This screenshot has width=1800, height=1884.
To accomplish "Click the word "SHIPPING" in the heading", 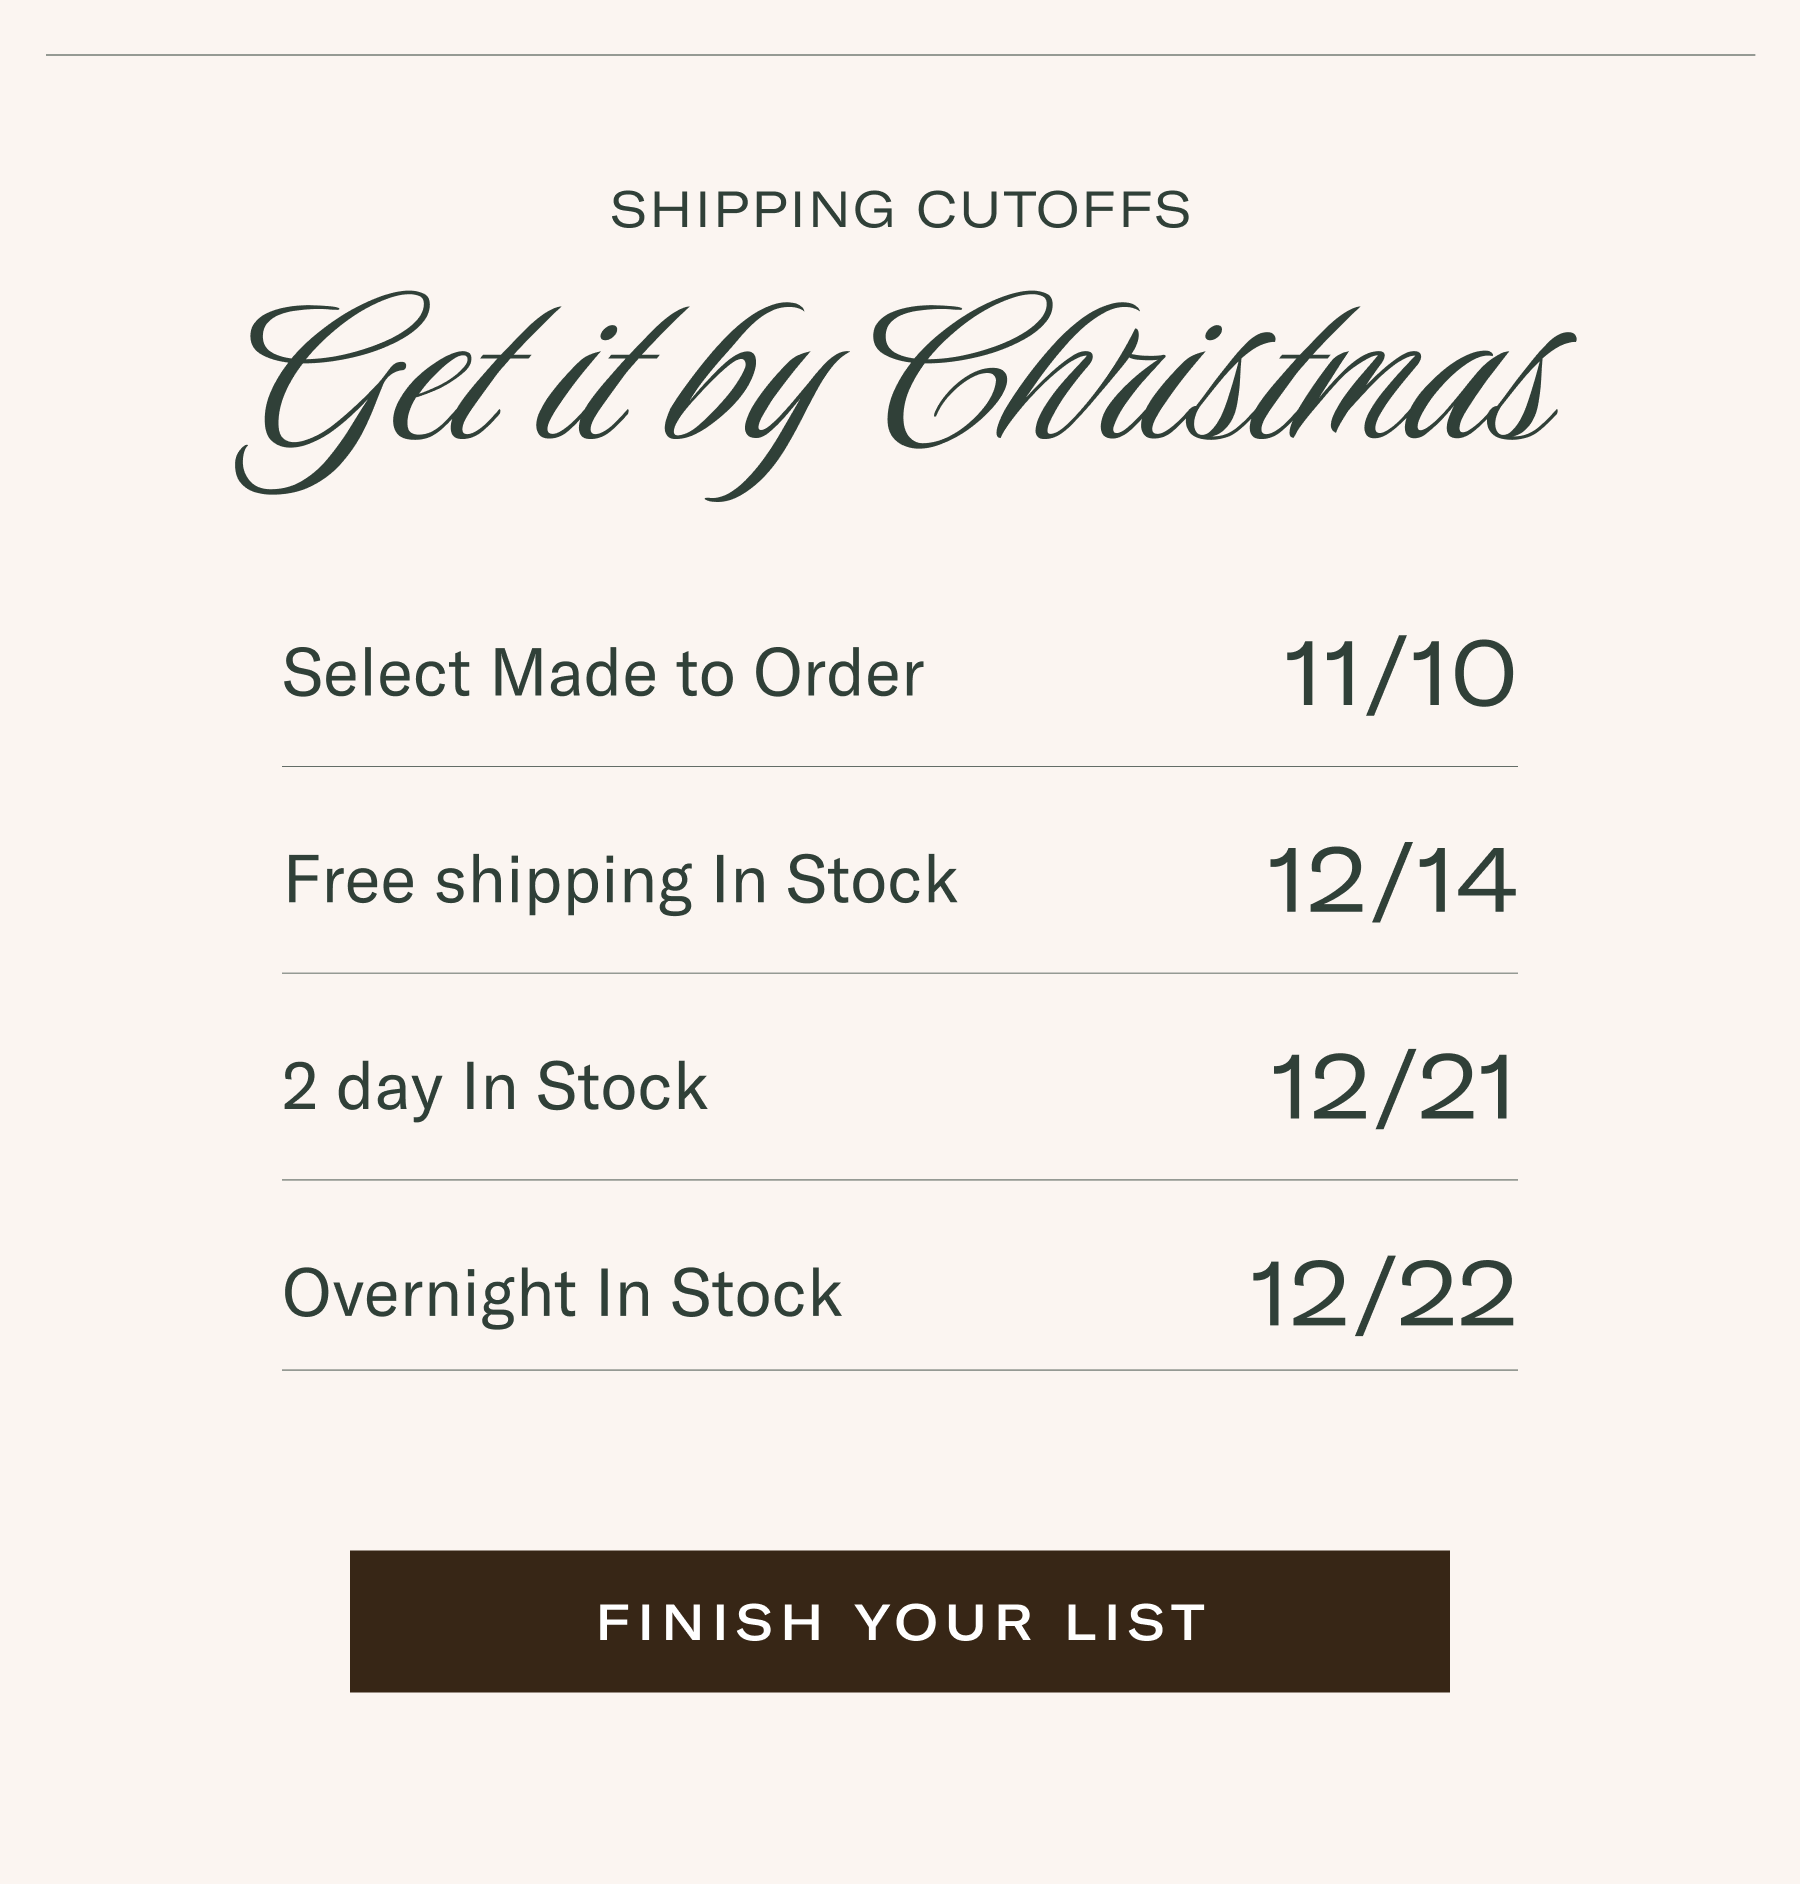I will [x=752, y=210].
